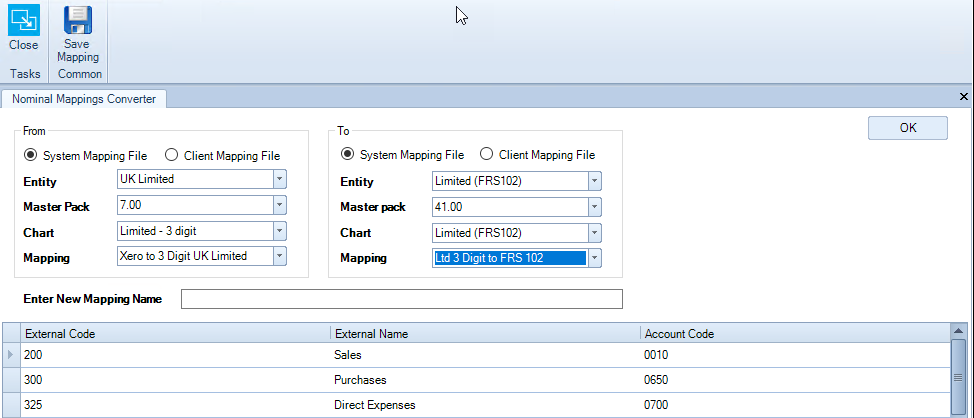Click the Enter New Mapping Name text field
974x418 pixels.
click(401, 299)
